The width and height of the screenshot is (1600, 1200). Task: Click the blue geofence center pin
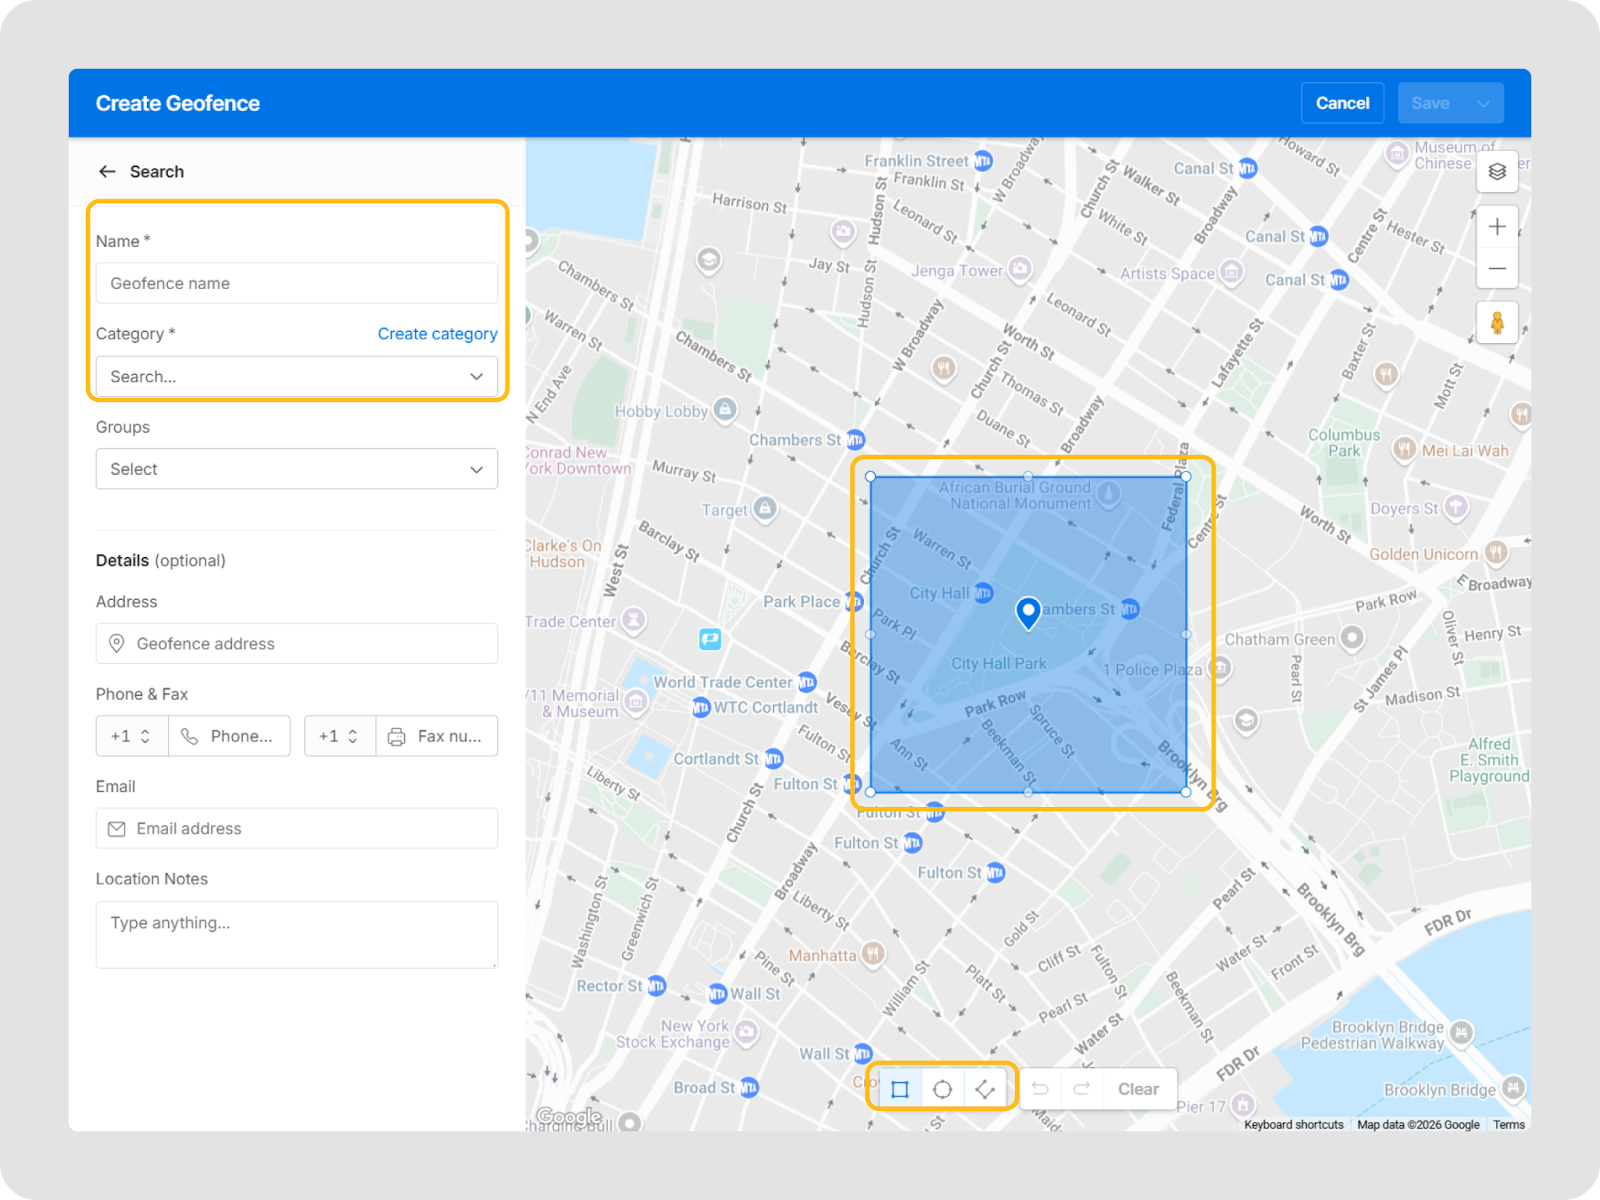click(1028, 611)
